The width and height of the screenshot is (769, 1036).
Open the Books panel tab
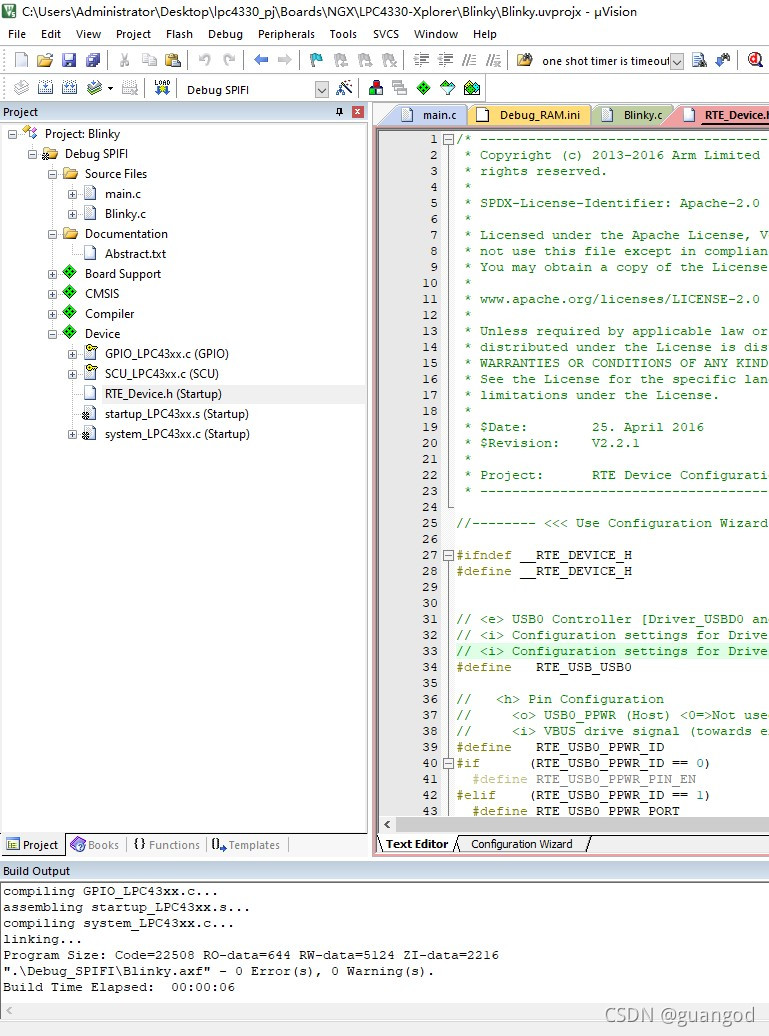pos(95,844)
